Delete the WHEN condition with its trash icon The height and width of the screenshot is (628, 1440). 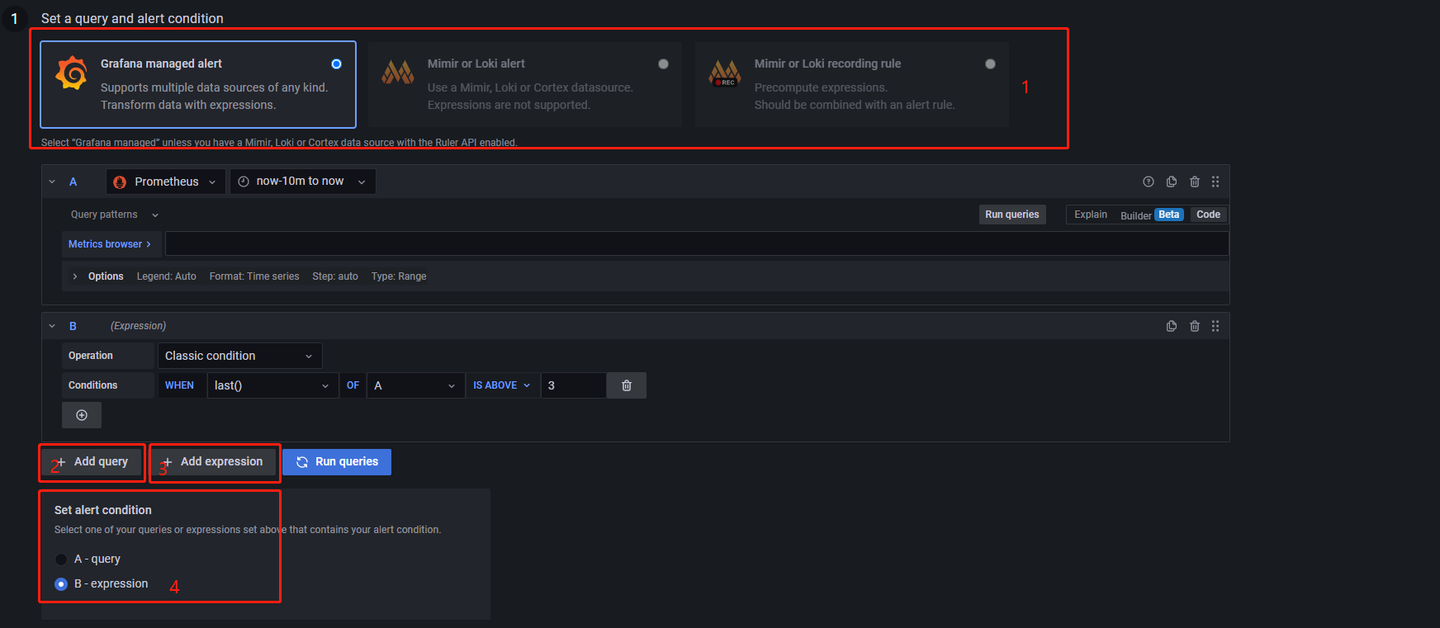tap(625, 385)
